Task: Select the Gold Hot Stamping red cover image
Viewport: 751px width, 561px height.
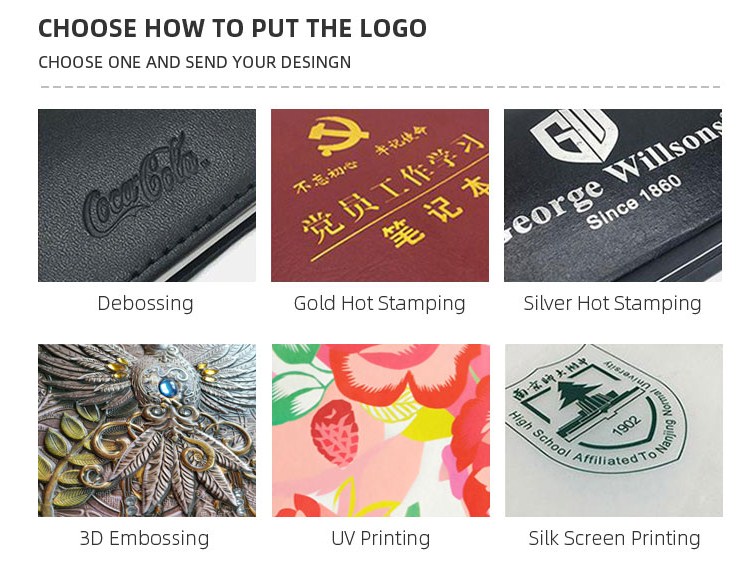Action: [380, 195]
